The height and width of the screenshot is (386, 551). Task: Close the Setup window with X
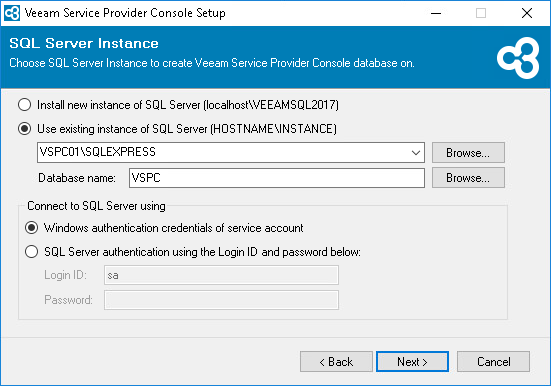pyautogui.click(x=527, y=13)
